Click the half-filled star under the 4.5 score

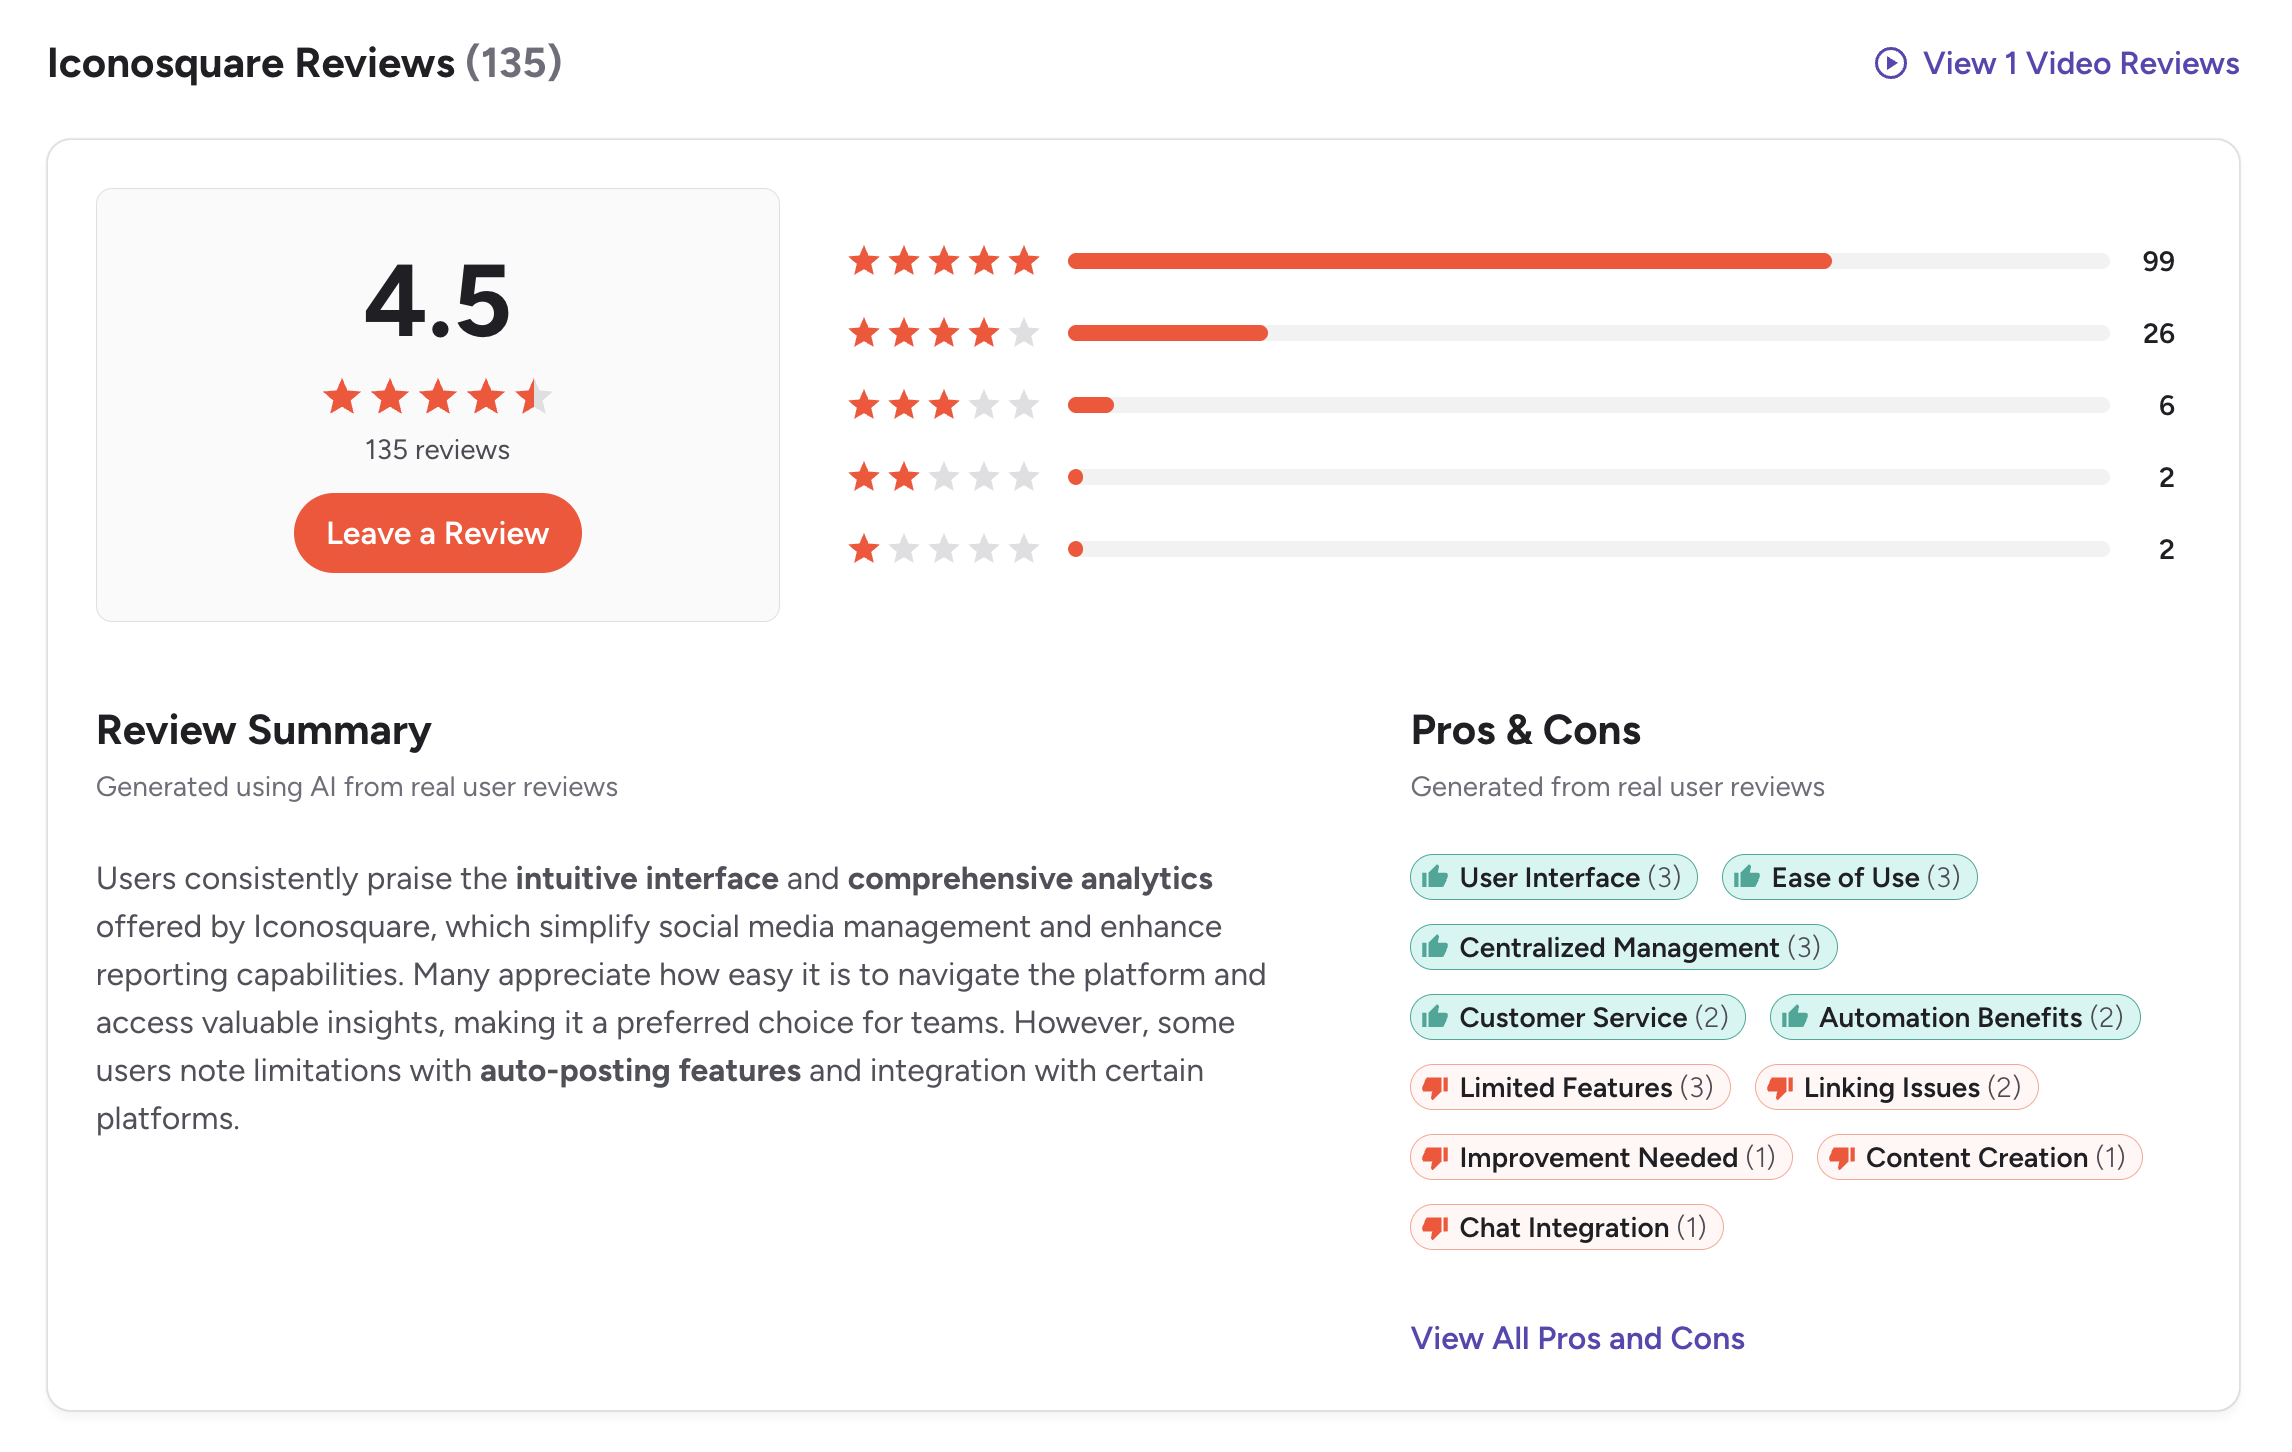tap(536, 396)
